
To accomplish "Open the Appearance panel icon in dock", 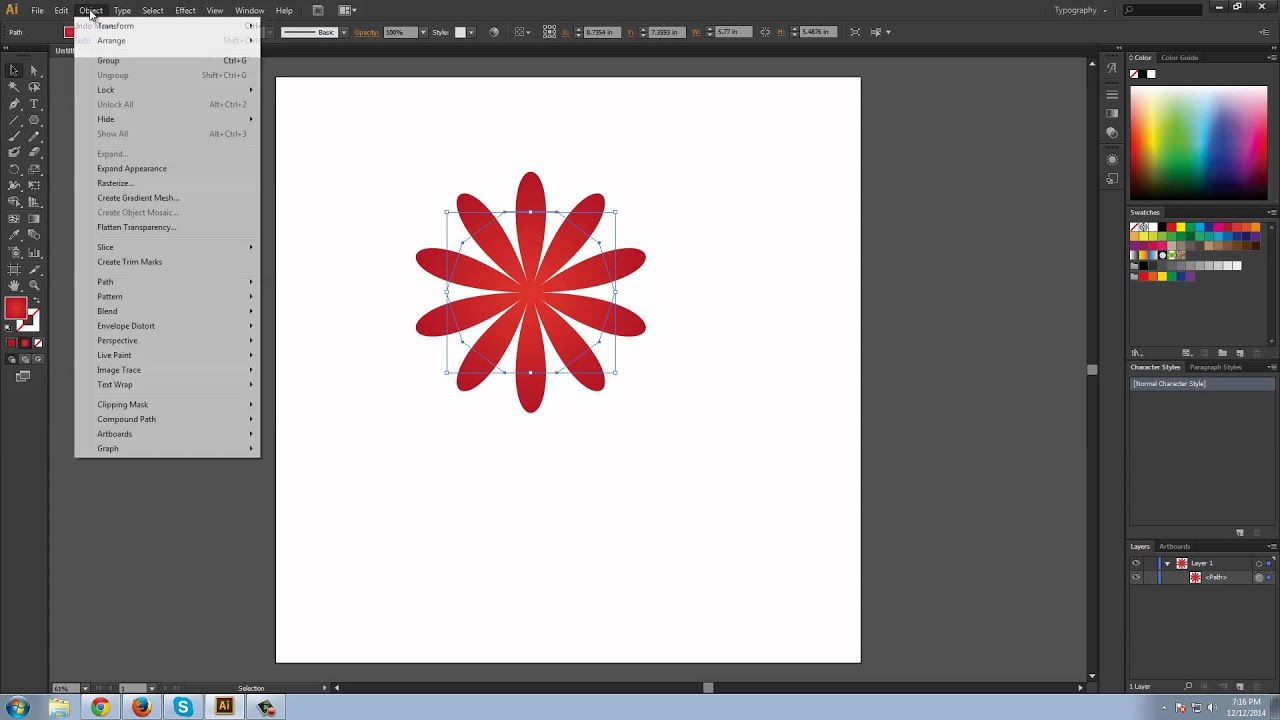I will click(x=1112, y=160).
